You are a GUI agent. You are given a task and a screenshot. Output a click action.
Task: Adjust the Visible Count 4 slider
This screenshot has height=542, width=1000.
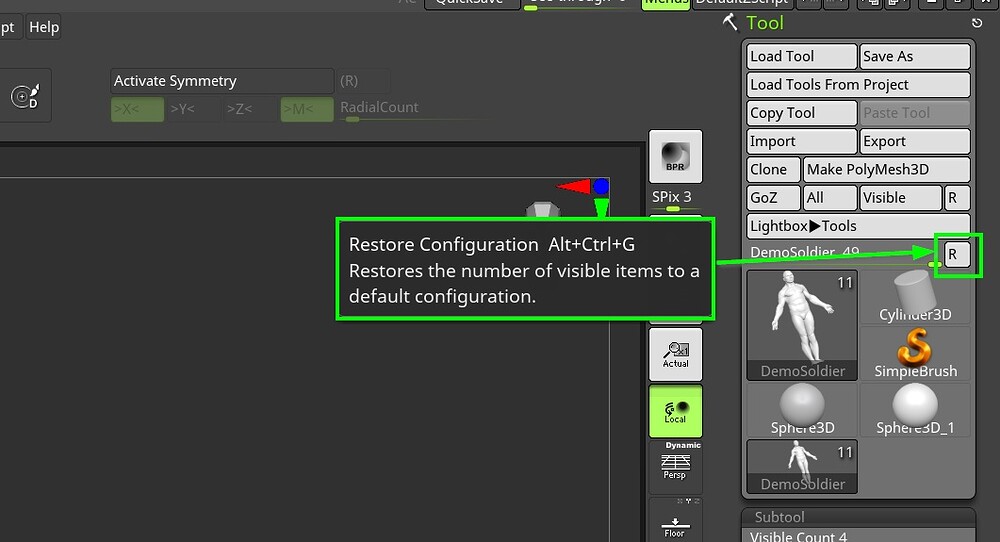[x=858, y=536]
